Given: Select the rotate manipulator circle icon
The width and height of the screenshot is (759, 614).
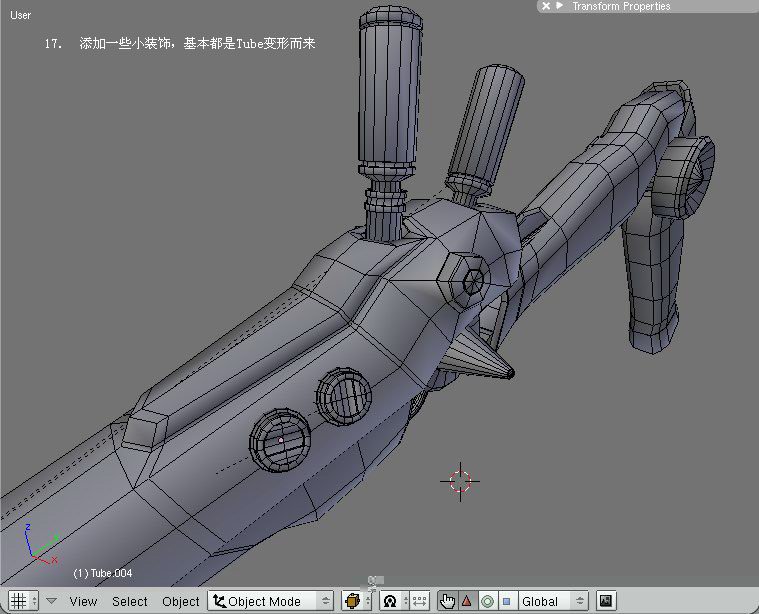Looking at the screenshot, I should pyautogui.click(x=487, y=601).
